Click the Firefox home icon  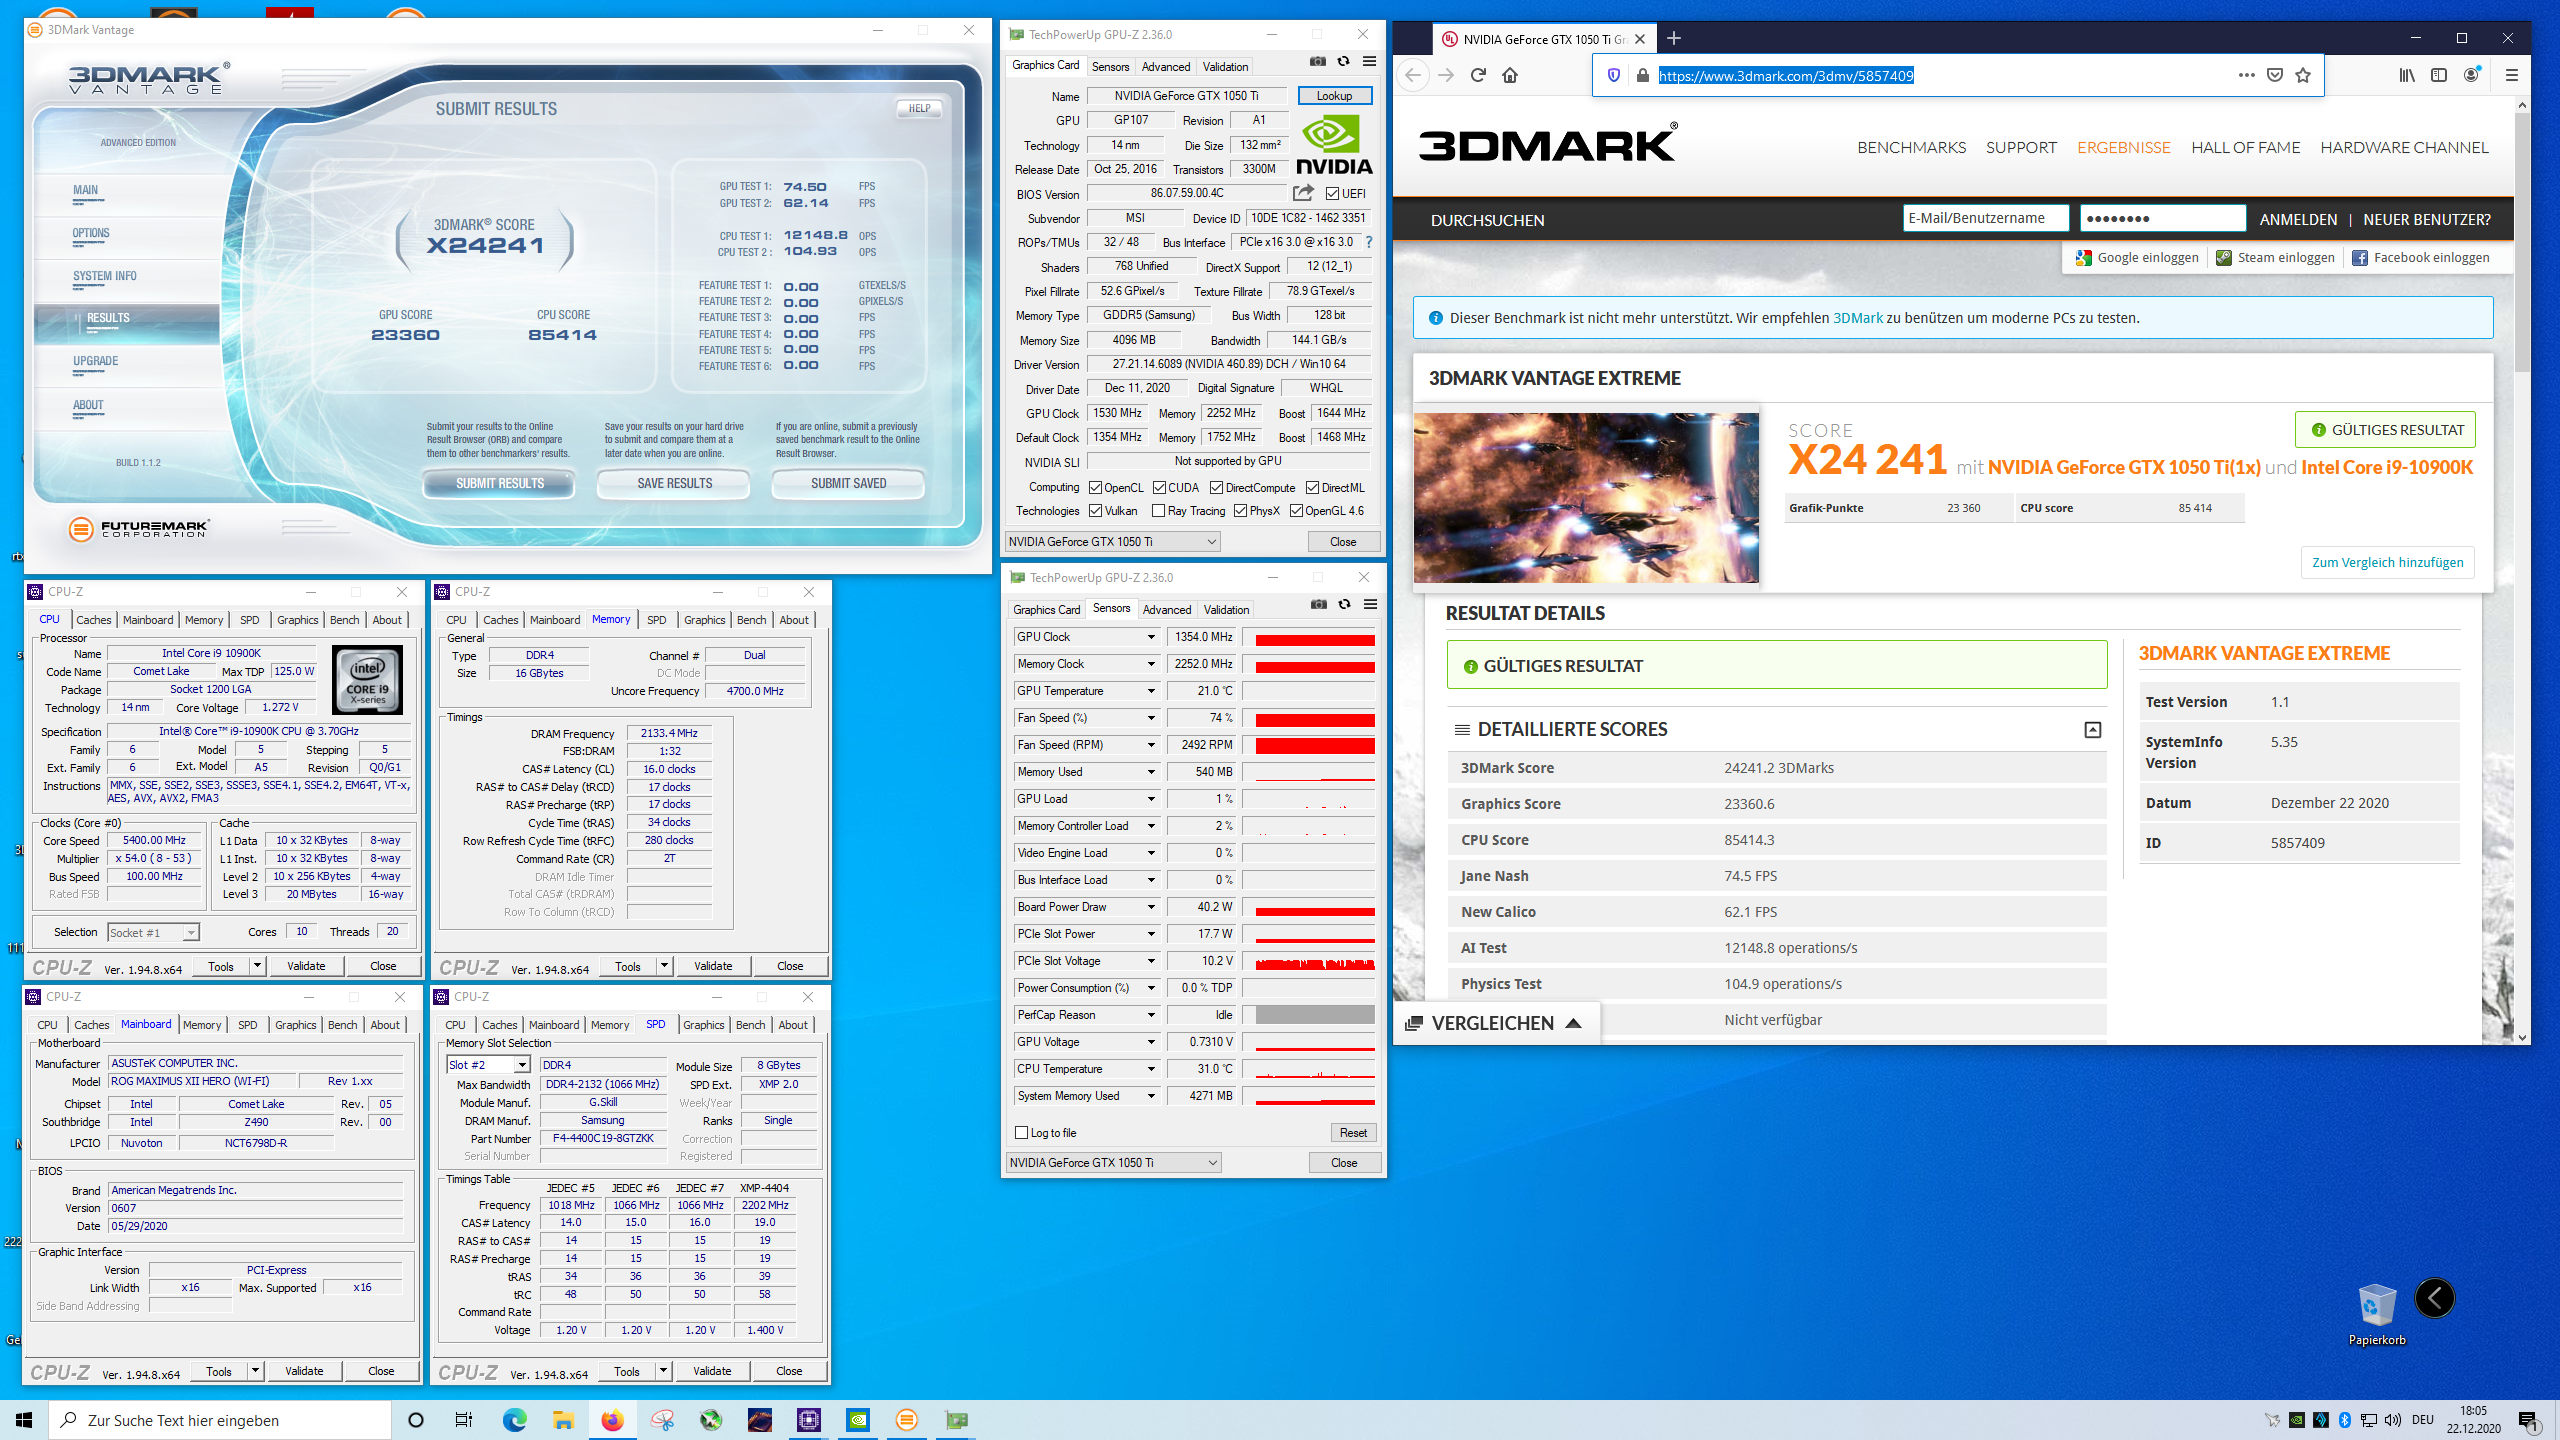(1510, 75)
